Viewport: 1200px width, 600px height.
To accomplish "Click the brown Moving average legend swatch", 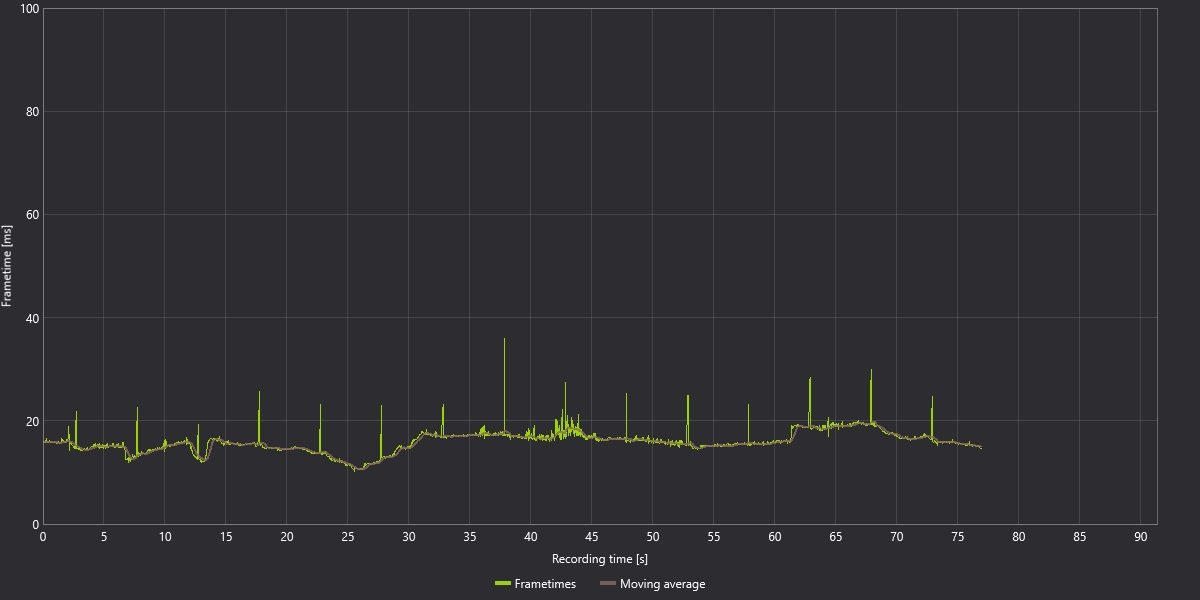I will (x=607, y=584).
